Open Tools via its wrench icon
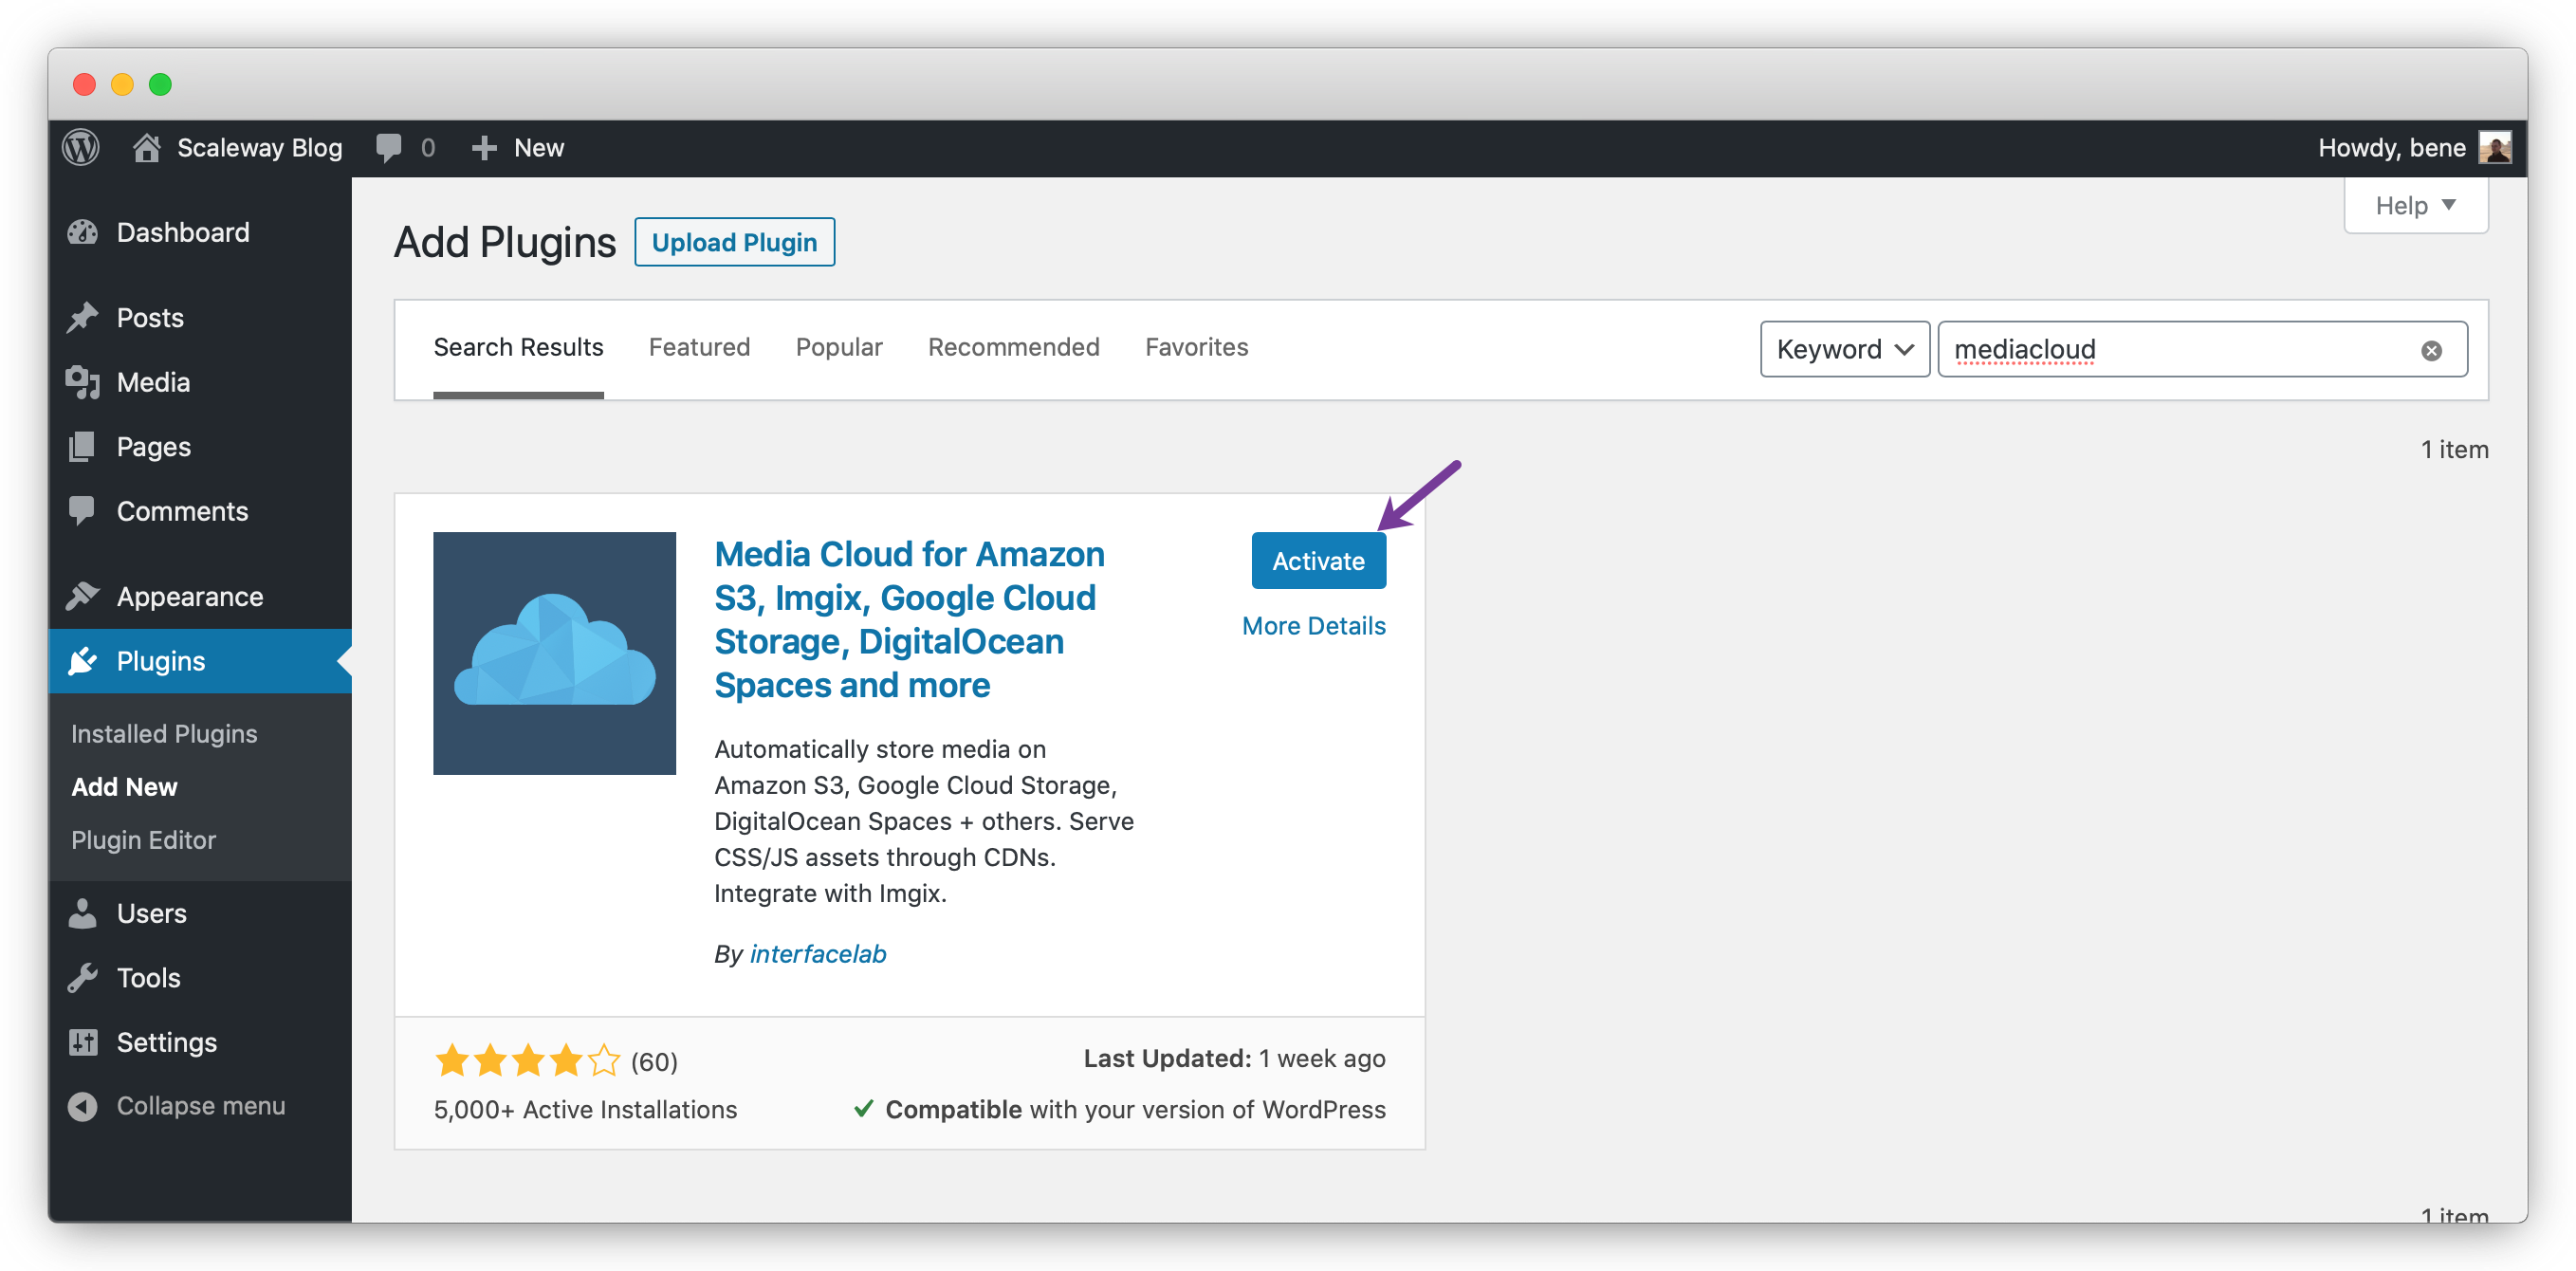This screenshot has height=1271, width=2576. 83,977
